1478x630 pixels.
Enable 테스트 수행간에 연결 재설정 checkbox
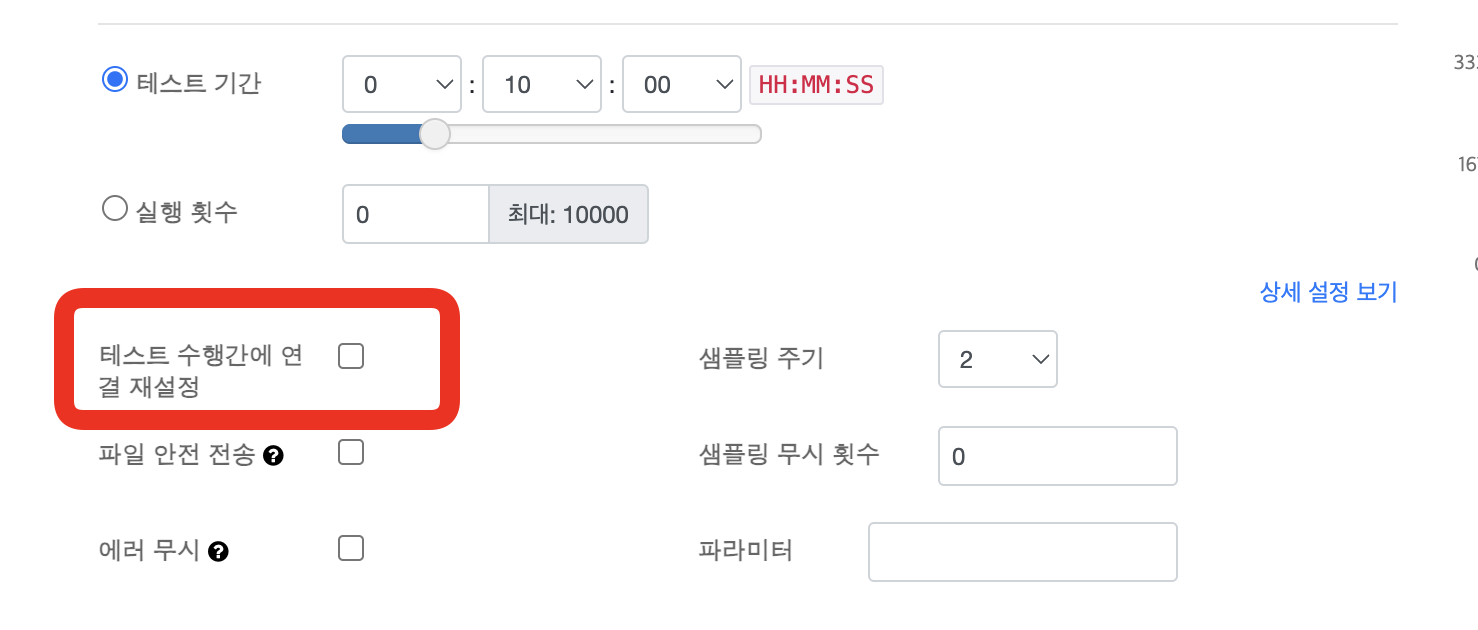[x=351, y=356]
